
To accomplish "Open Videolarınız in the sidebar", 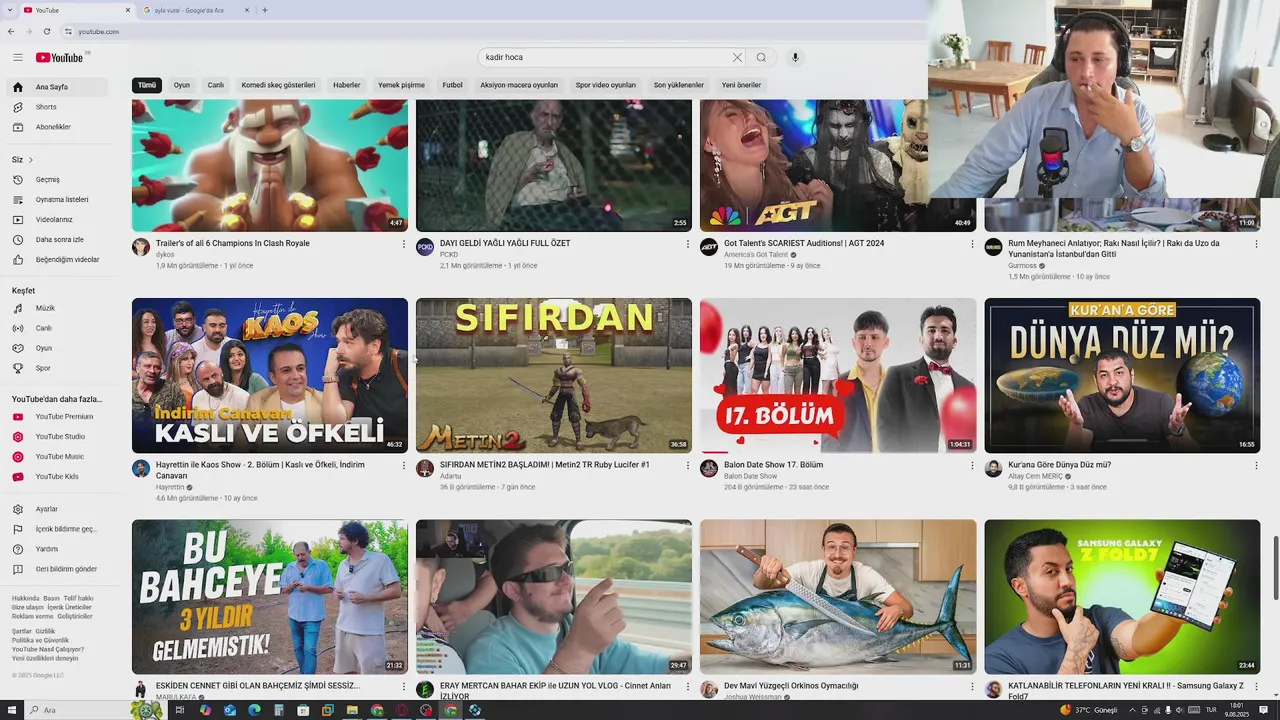I will point(57,220).
